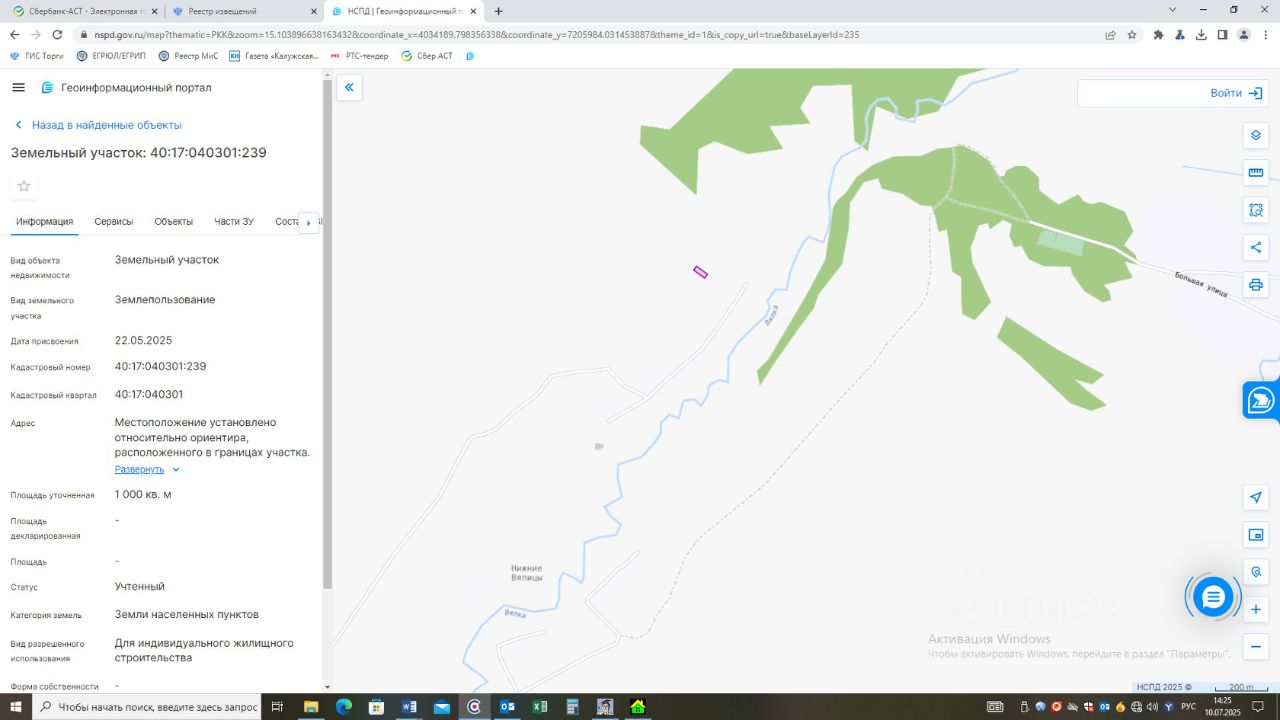The height and width of the screenshot is (720, 1280).
Task: Go back in browser history
Action: coord(14,34)
